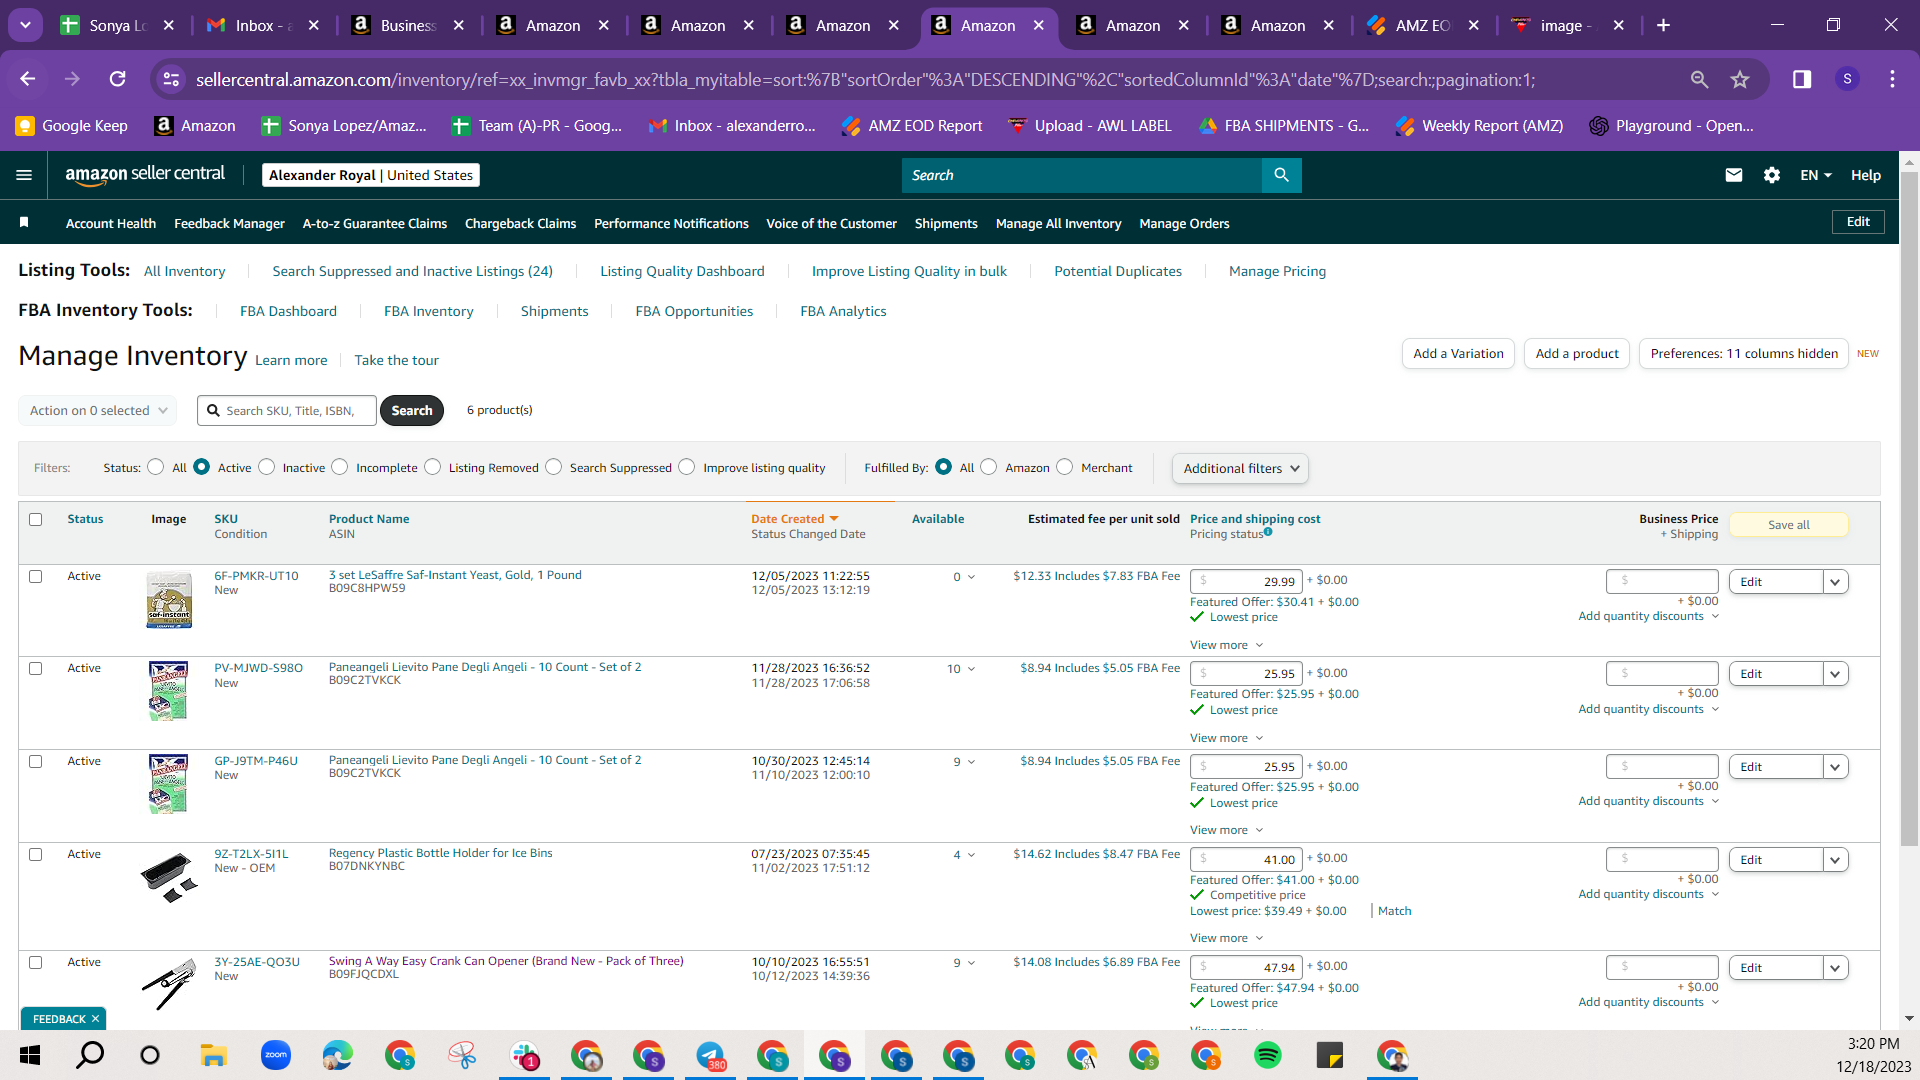
Task: Click the bookmark flag icon in favorites bar
Action: (x=24, y=222)
